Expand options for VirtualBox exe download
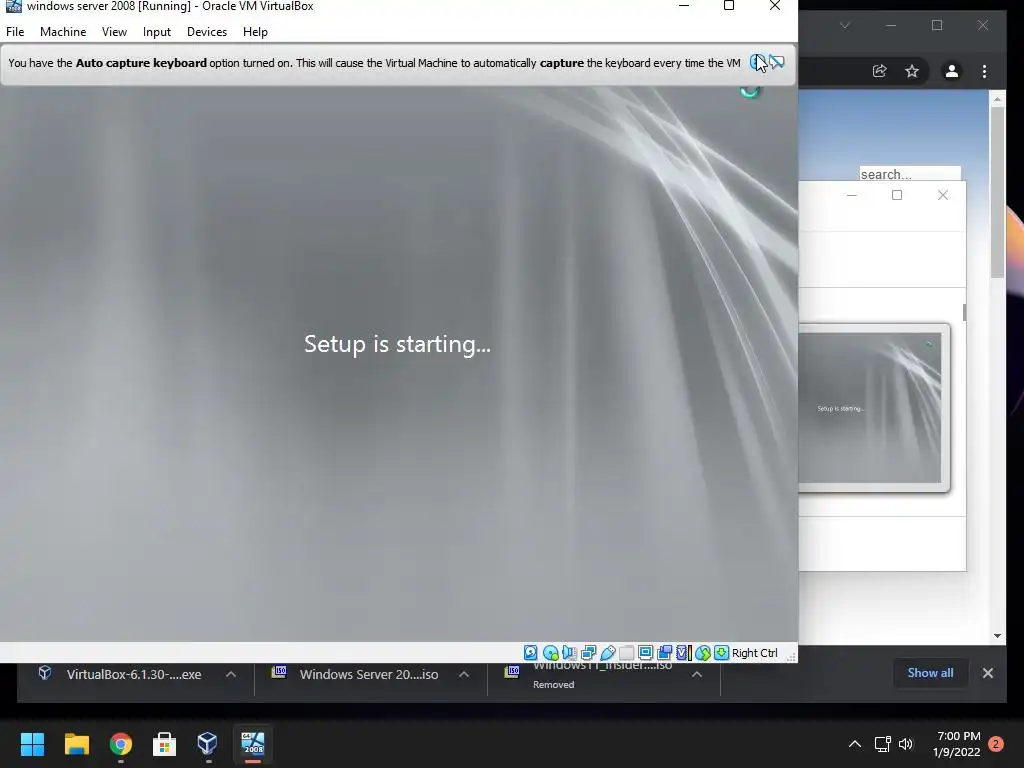The height and width of the screenshot is (768, 1024). 231,675
